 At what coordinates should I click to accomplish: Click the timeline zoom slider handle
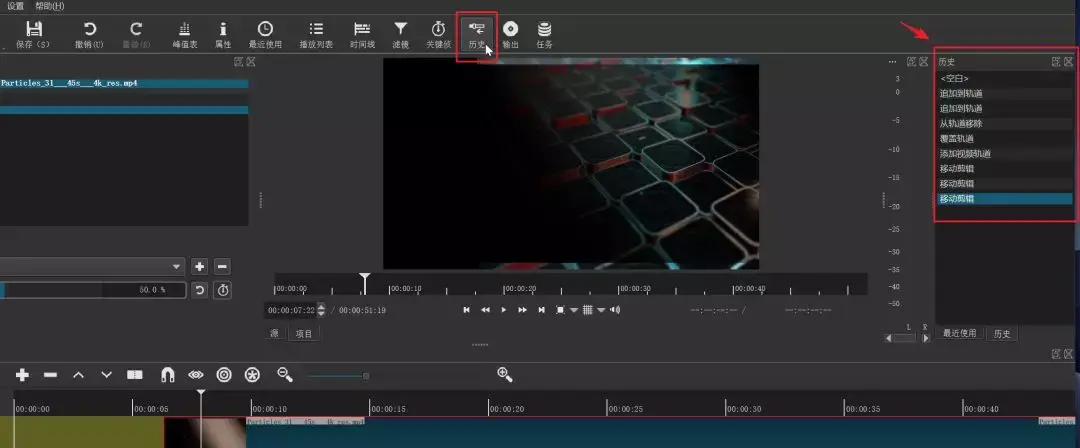coord(366,376)
